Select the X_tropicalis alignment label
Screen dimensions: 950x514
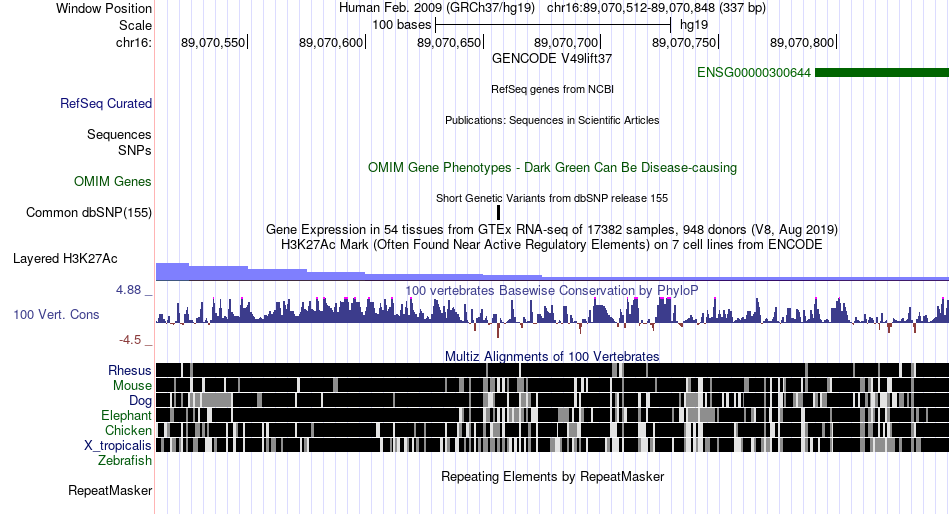click(x=118, y=446)
